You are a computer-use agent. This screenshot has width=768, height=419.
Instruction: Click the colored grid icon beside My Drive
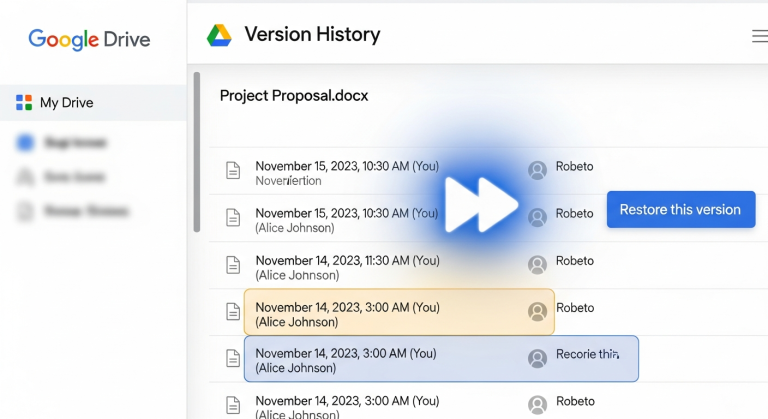[24, 103]
